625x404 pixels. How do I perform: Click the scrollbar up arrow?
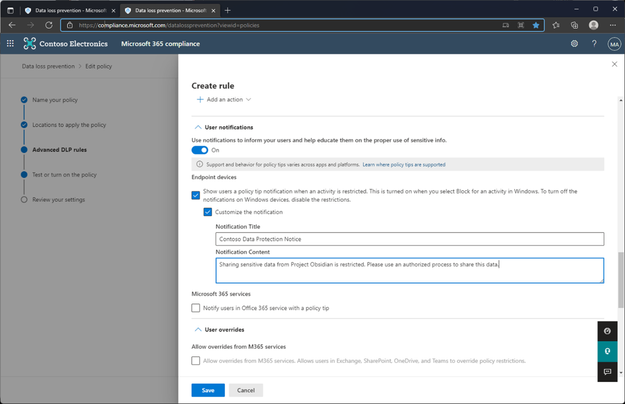pyautogui.click(x=620, y=100)
